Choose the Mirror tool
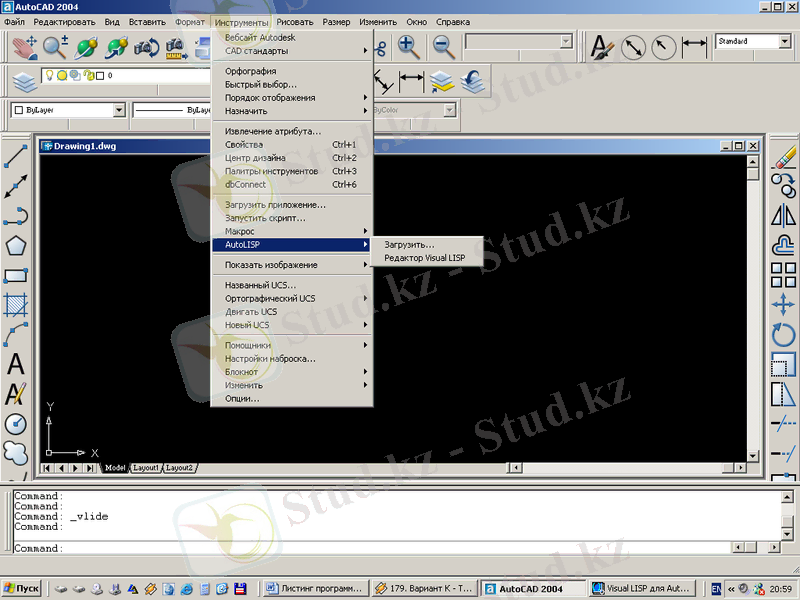800x600 pixels. coord(784,215)
